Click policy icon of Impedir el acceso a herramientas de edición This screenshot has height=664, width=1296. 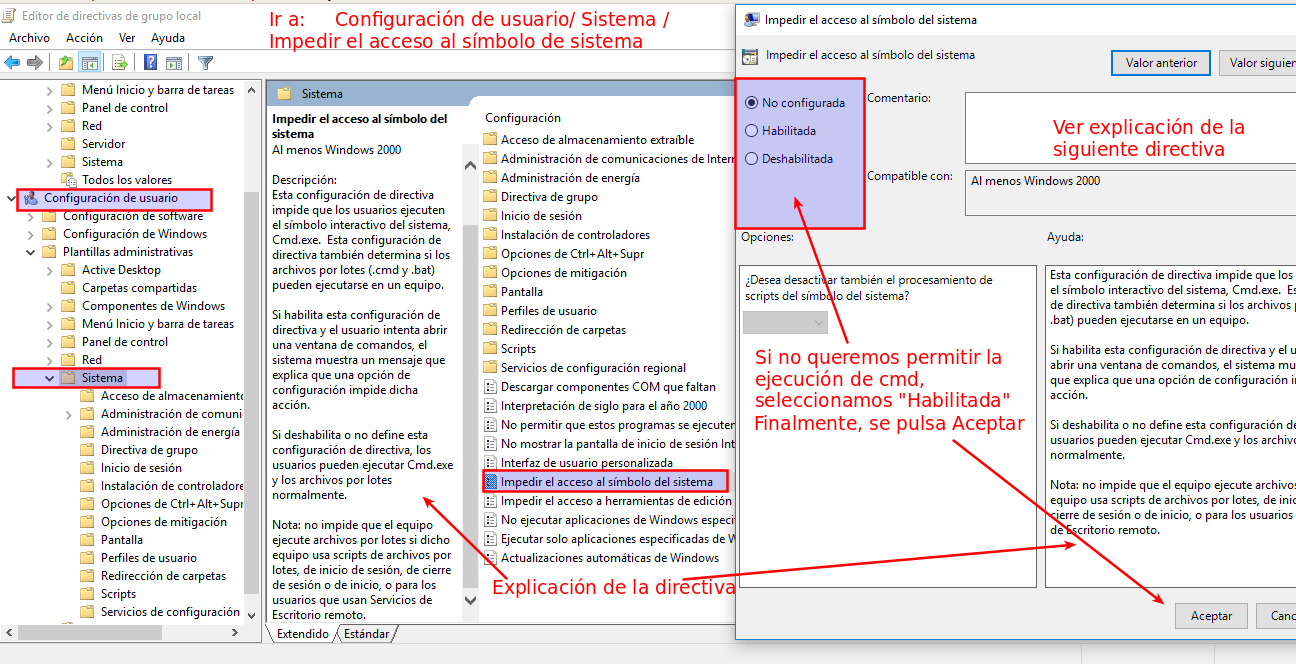[x=490, y=501]
